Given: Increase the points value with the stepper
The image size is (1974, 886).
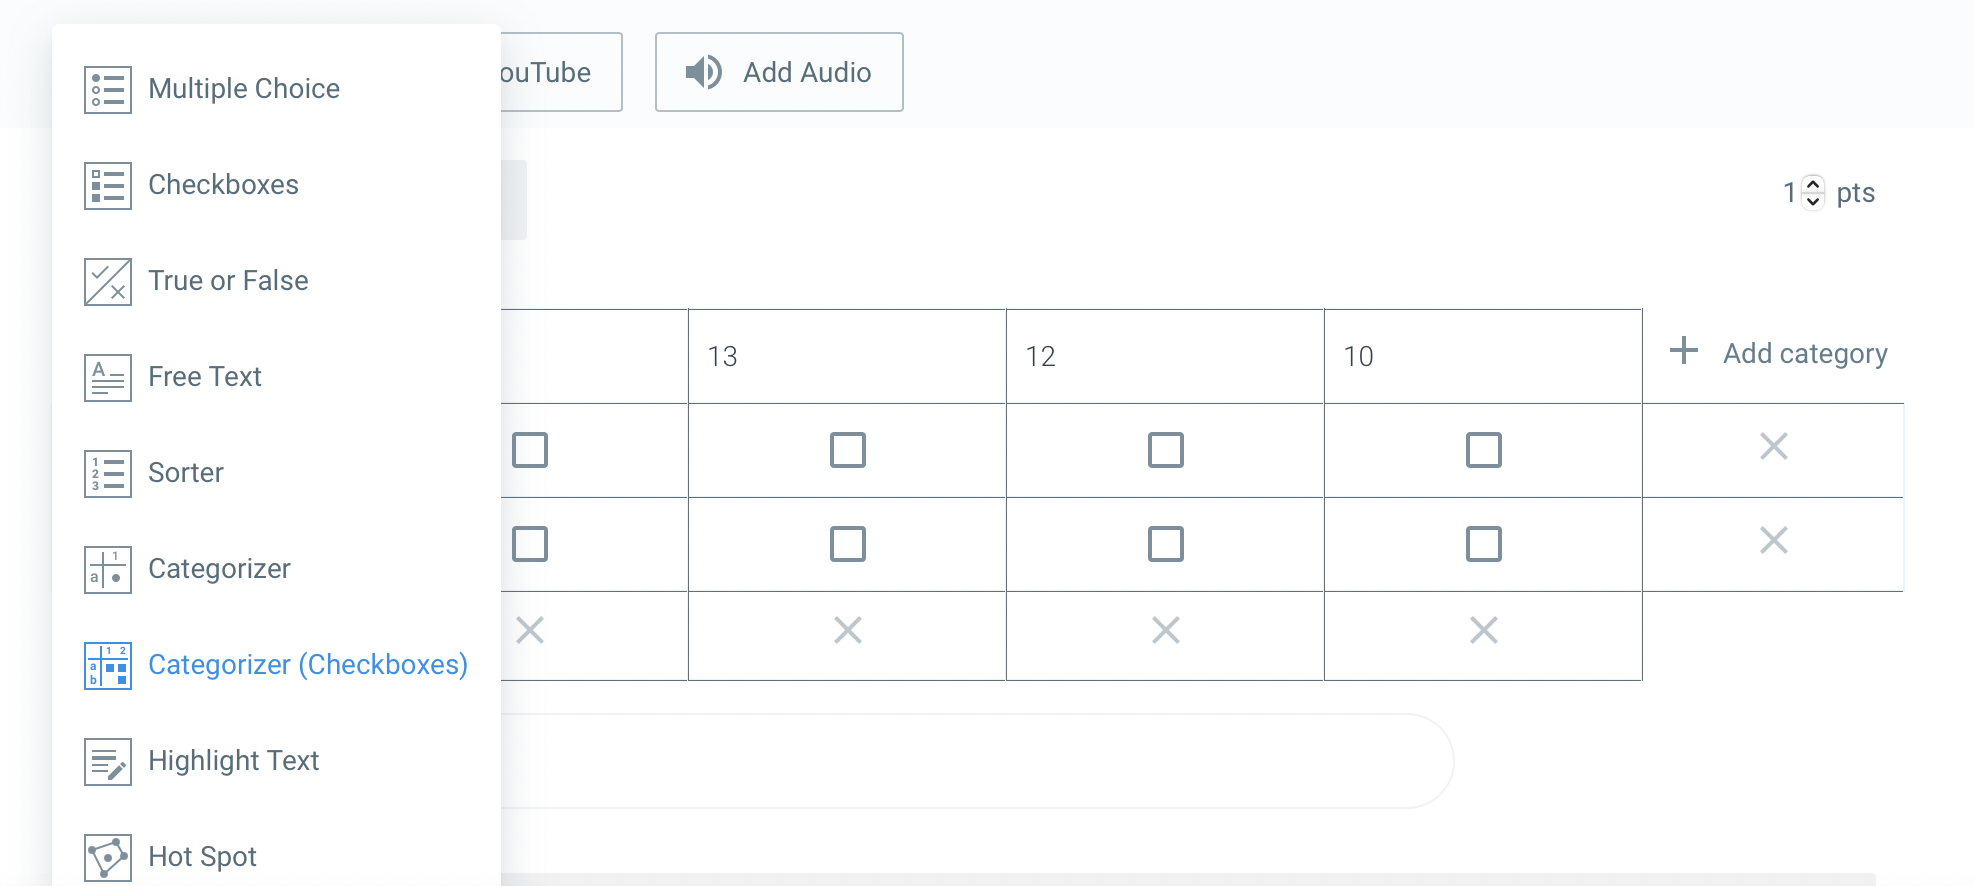Looking at the screenshot, I should coord(1811,185).
